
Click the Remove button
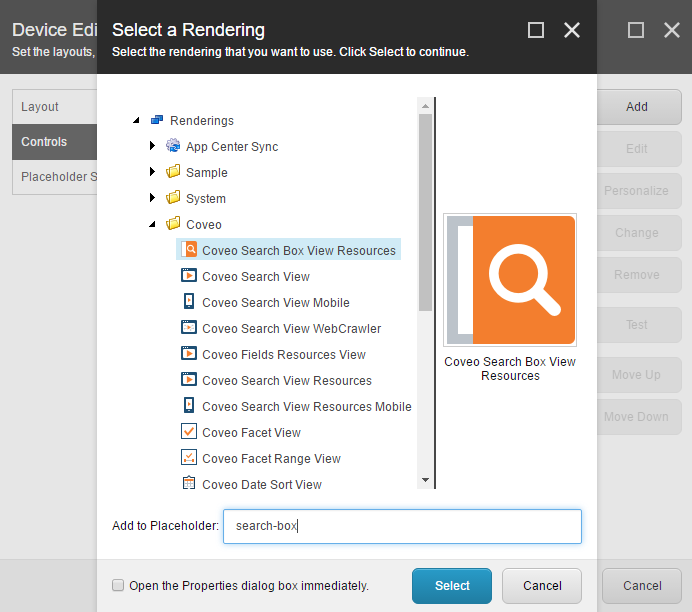[639, 275]
